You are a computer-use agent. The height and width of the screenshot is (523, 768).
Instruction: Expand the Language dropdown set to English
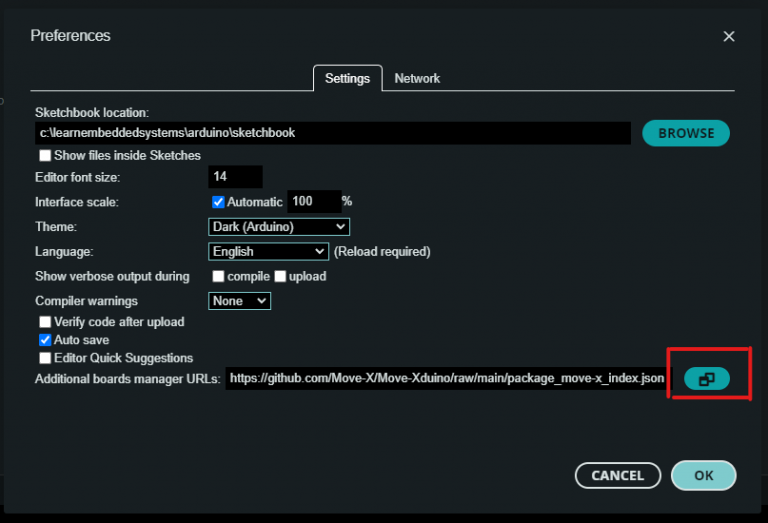(x=268, y=252)
